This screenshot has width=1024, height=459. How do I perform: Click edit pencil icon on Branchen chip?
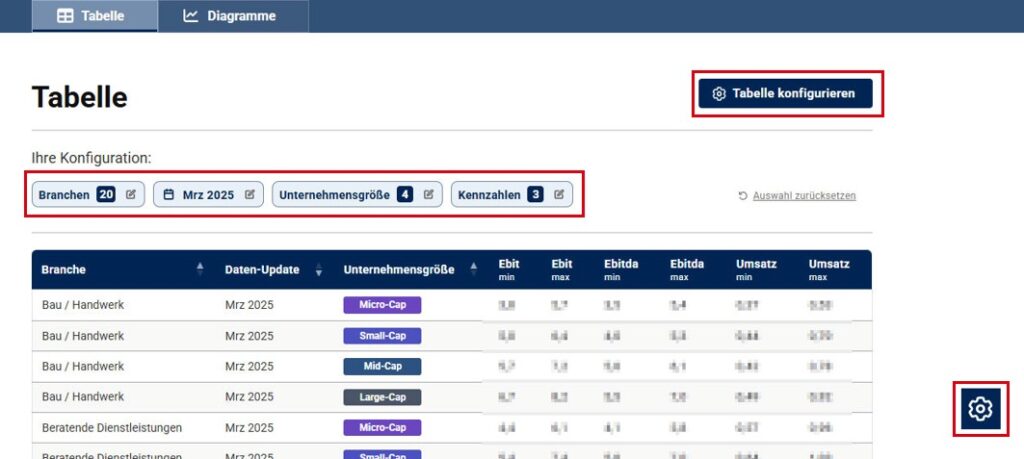(x=131, y=194)
